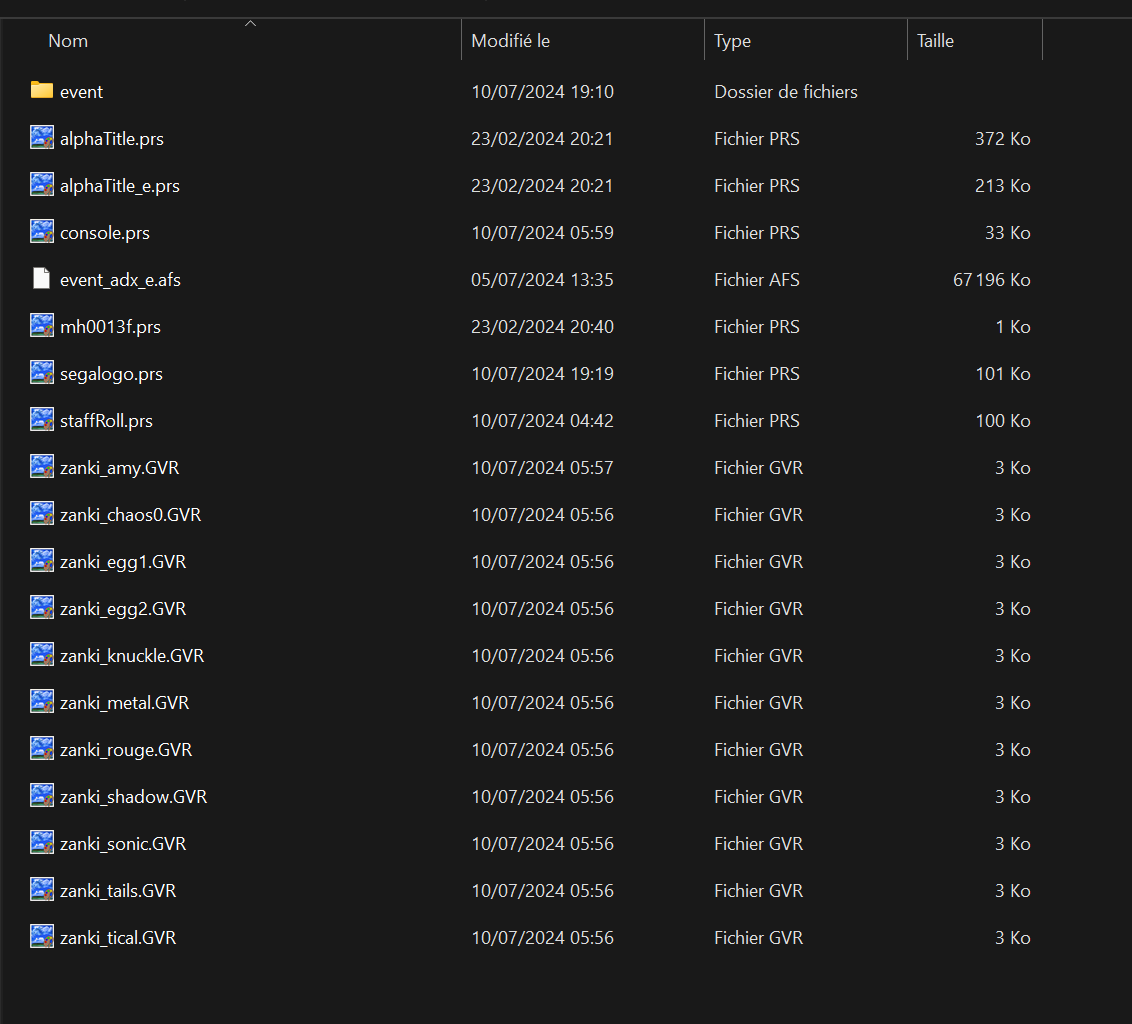The height and width of the screenshot is (1024, 1132).
Task: Select the zanki_knuckle.GVR file name
Action: [x=132, y=656]
